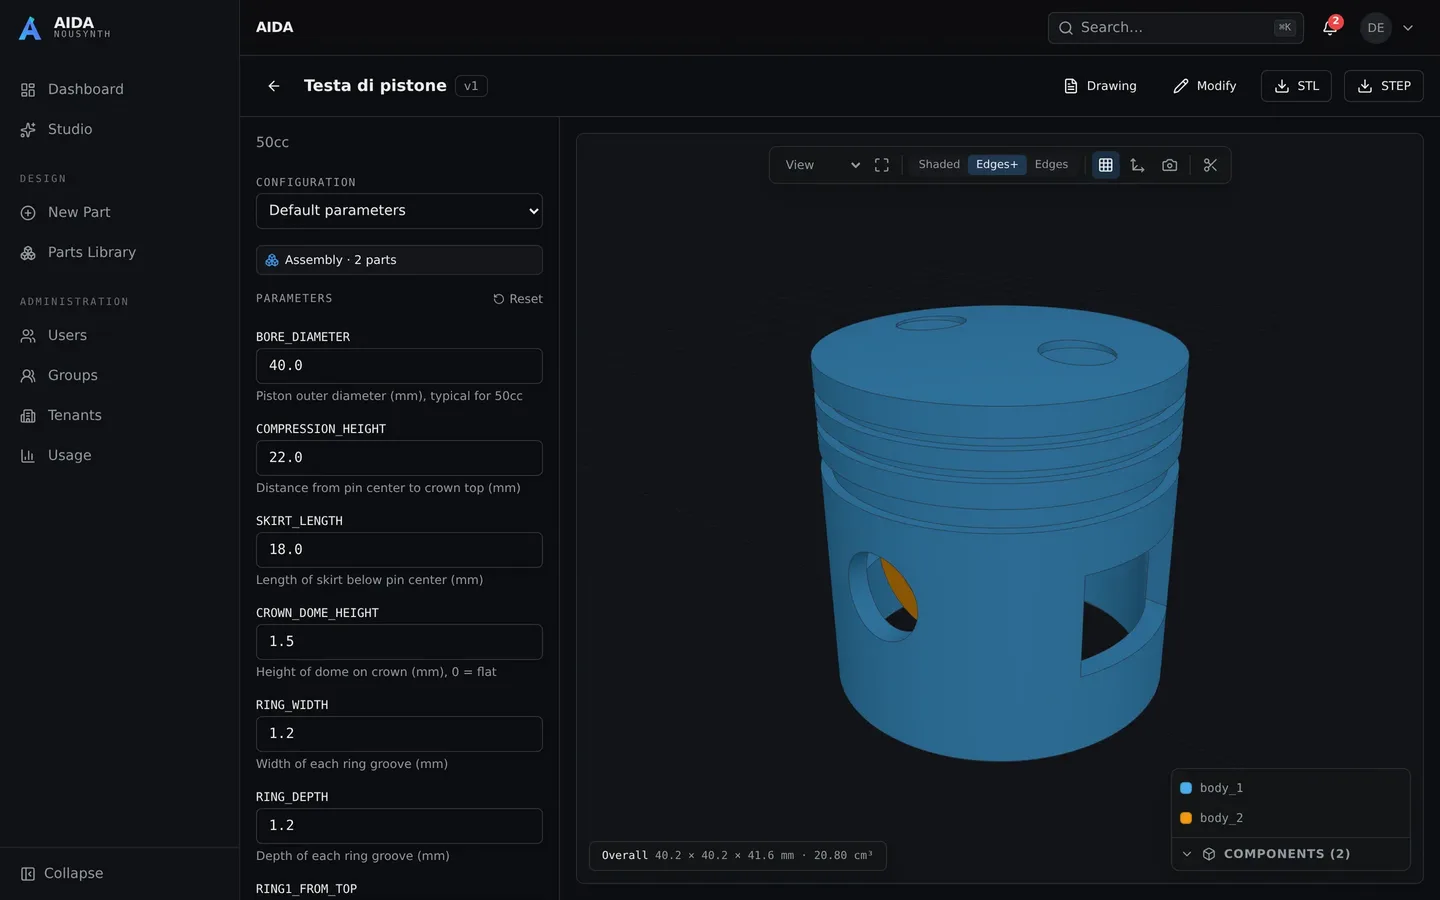Click the body_1 blue color swatch
Screen dimensions: 1440x900
click(x=1186, y=788)
